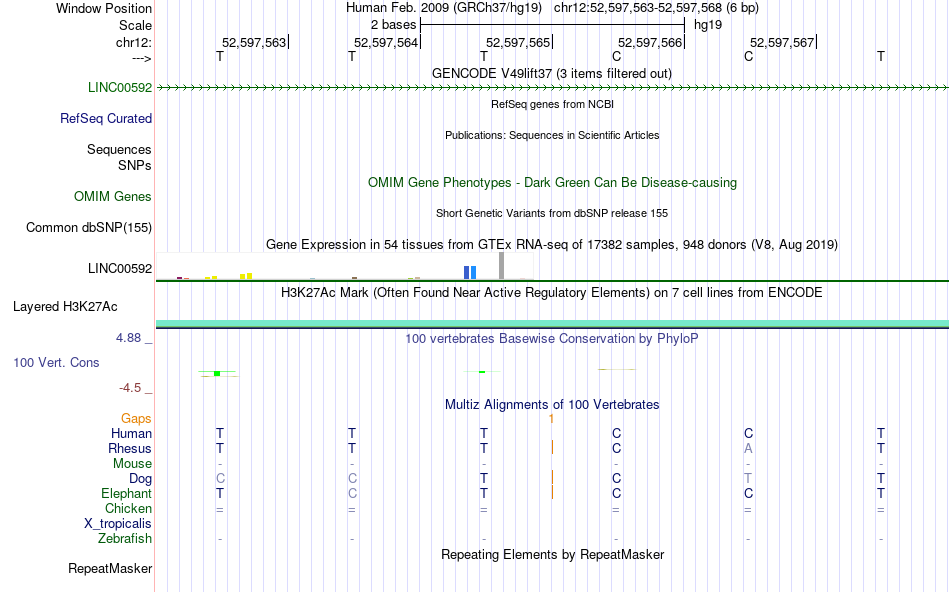Screen dimensions: 950x592
Task: Click the orange gap count 1 marker
Action: pos(551,419)
